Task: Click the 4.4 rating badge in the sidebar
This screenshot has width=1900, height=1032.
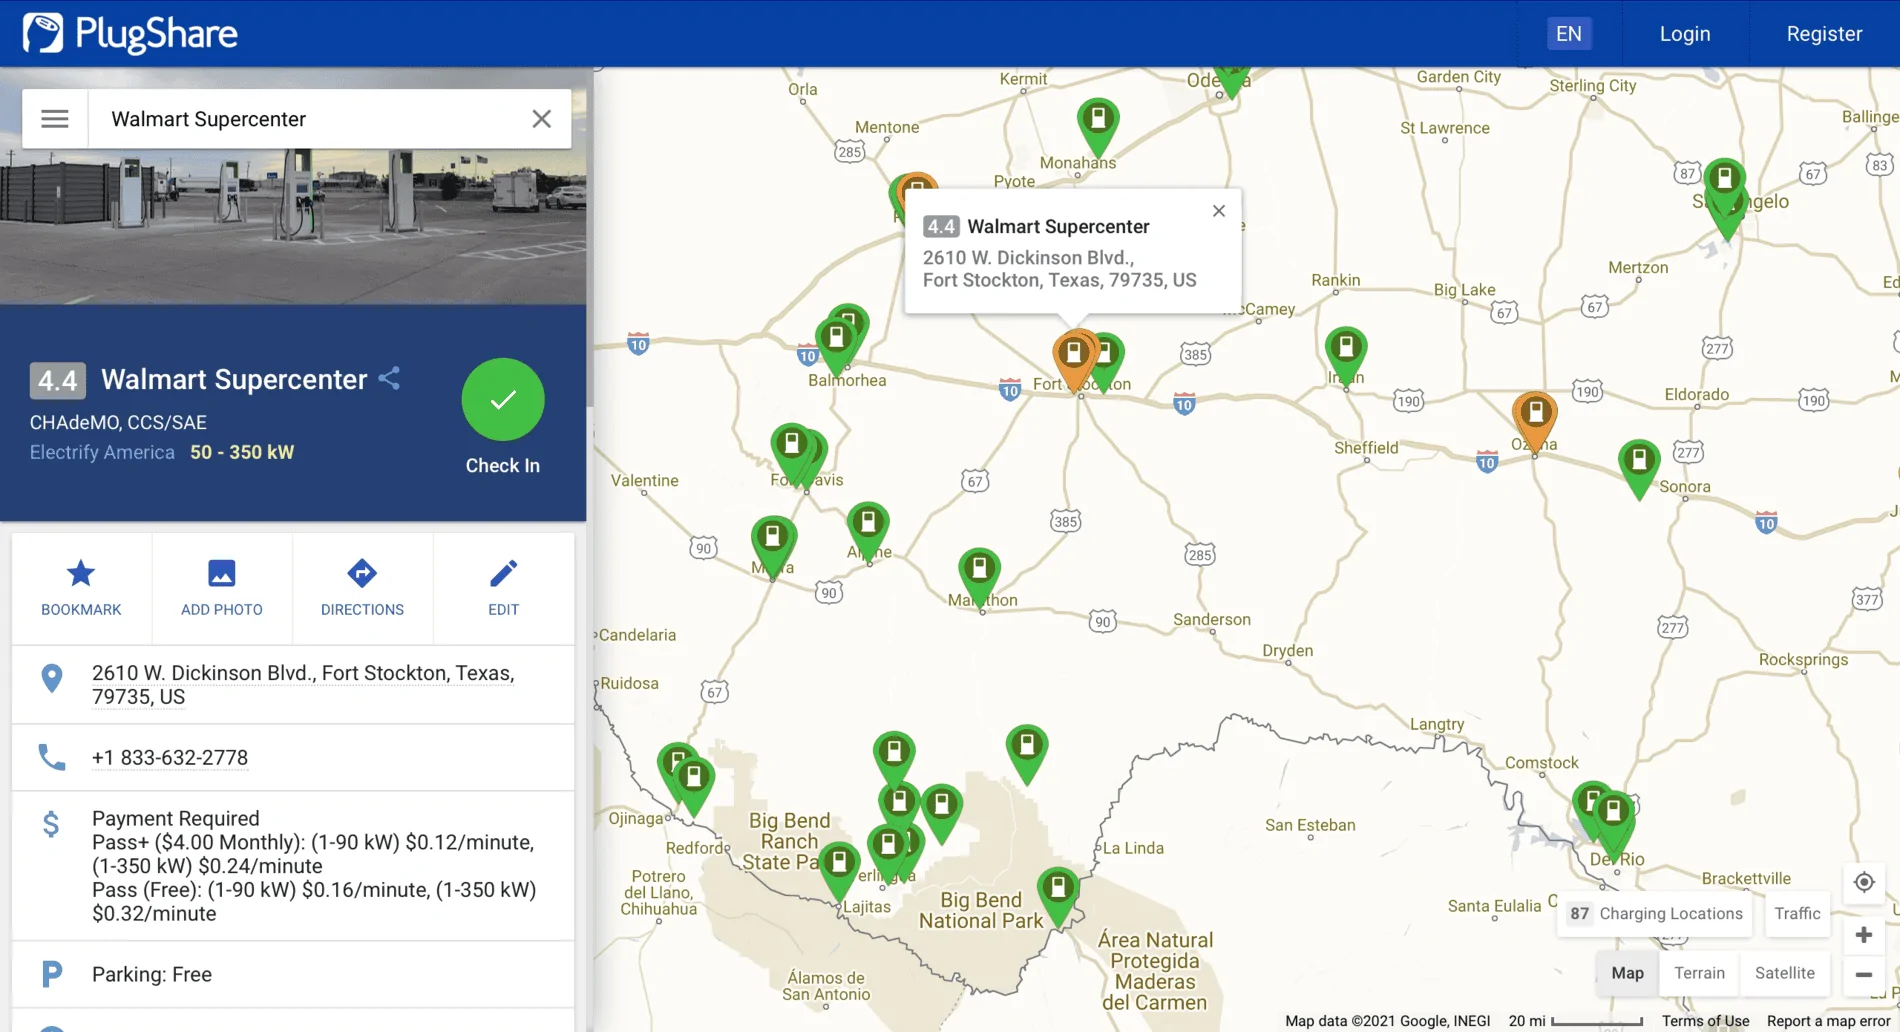Action: coord(57,380)
